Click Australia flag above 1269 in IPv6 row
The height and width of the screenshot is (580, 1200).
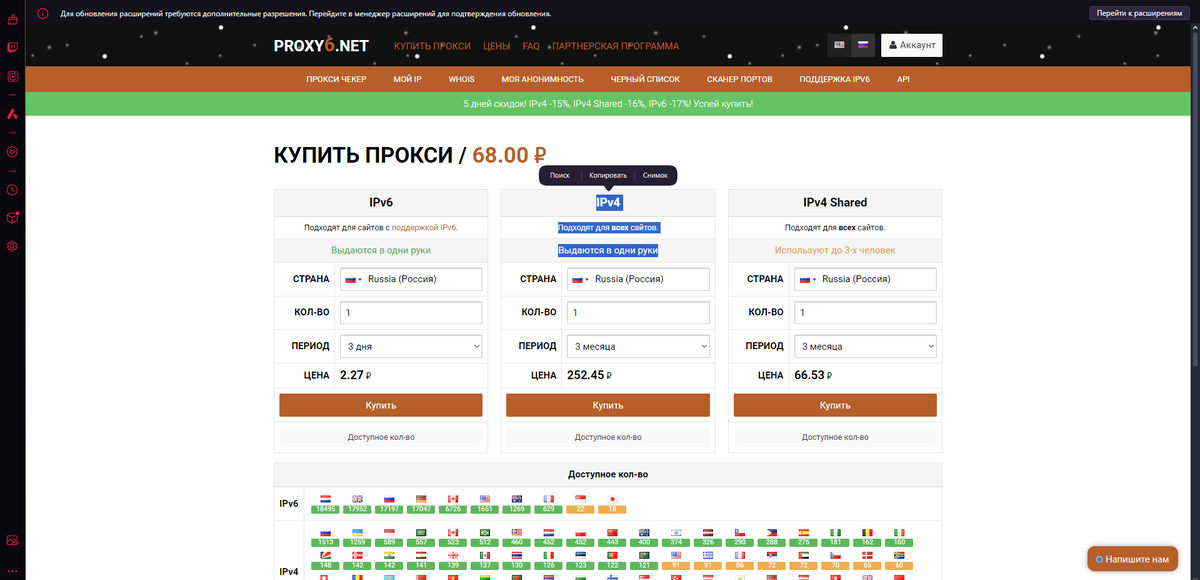click(x=516, y=498)
